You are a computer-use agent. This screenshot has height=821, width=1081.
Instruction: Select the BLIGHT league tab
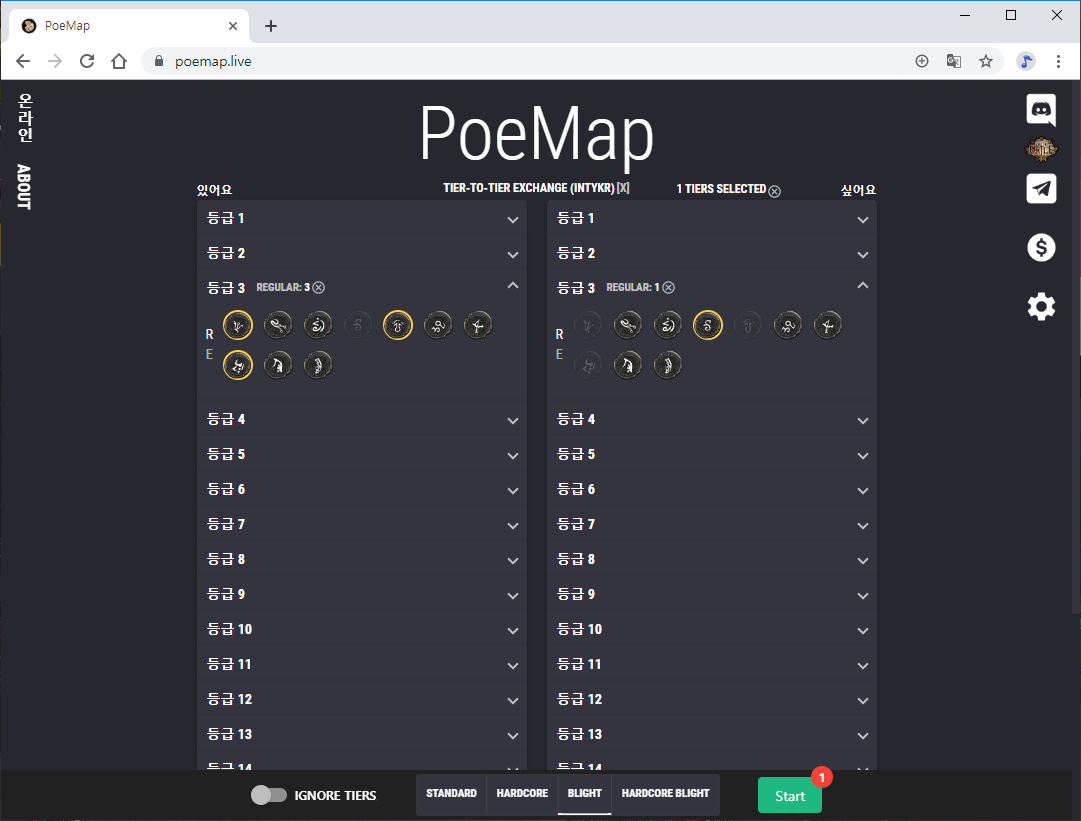(585, 793)
